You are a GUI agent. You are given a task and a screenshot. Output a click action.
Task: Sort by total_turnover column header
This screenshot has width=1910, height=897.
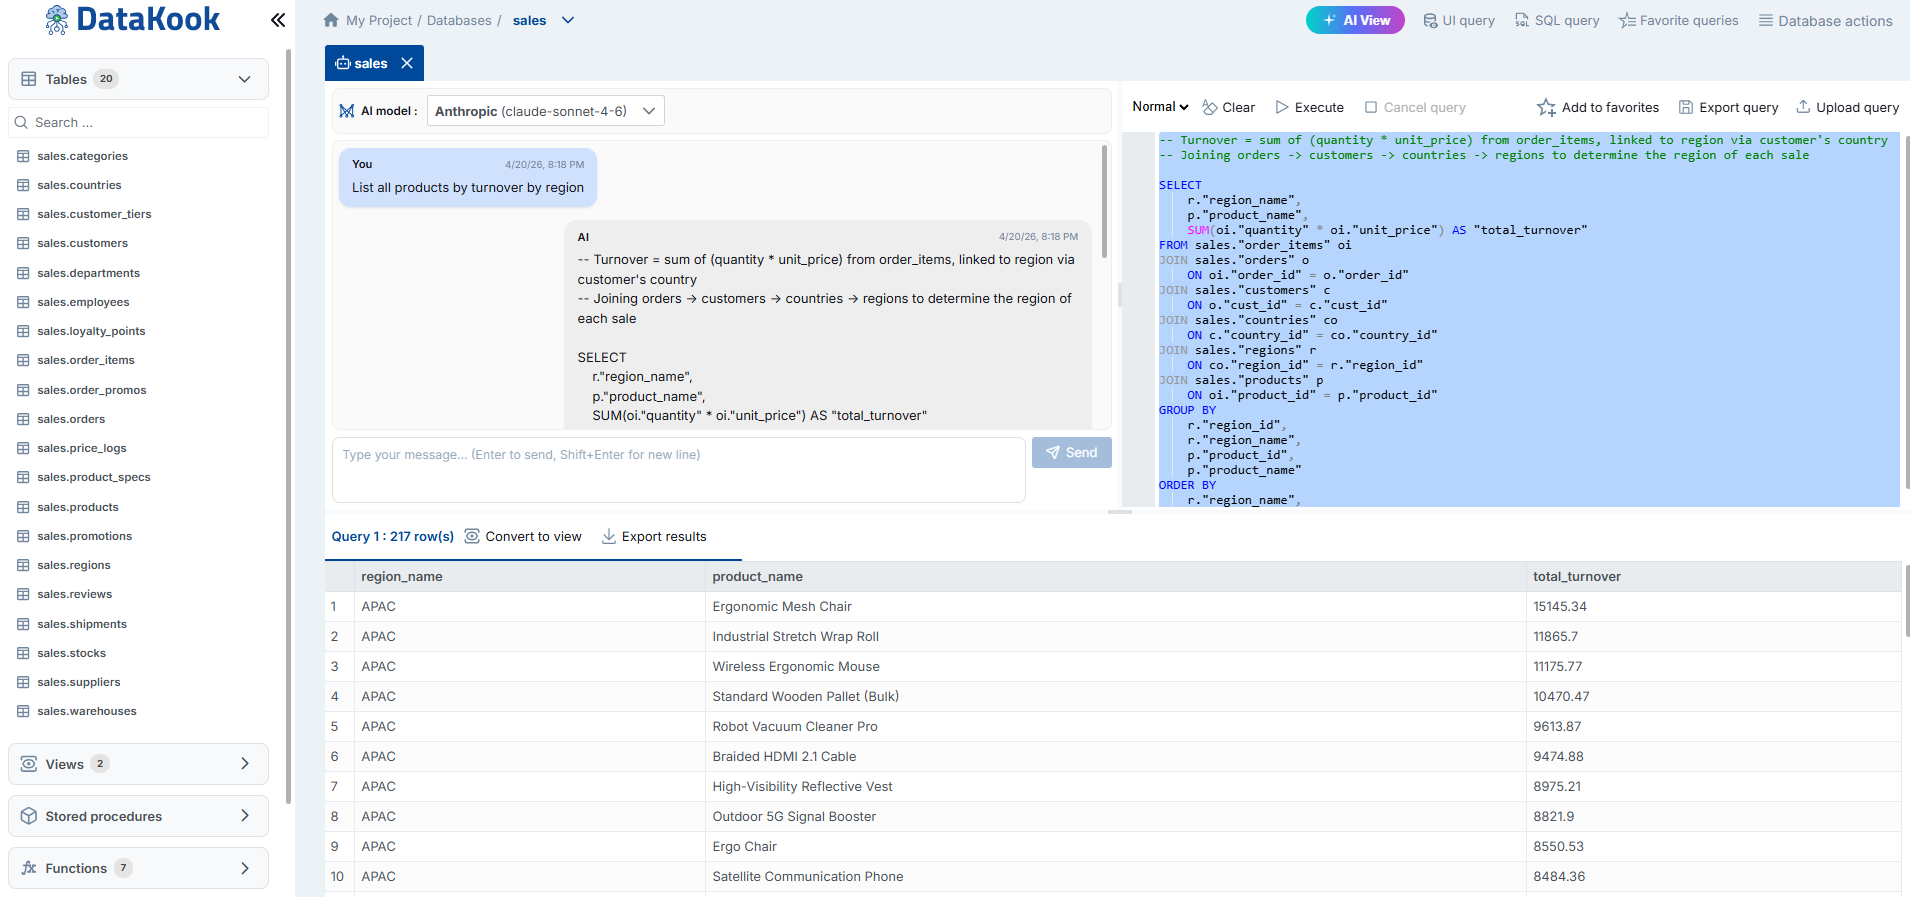pos(1713,576)
